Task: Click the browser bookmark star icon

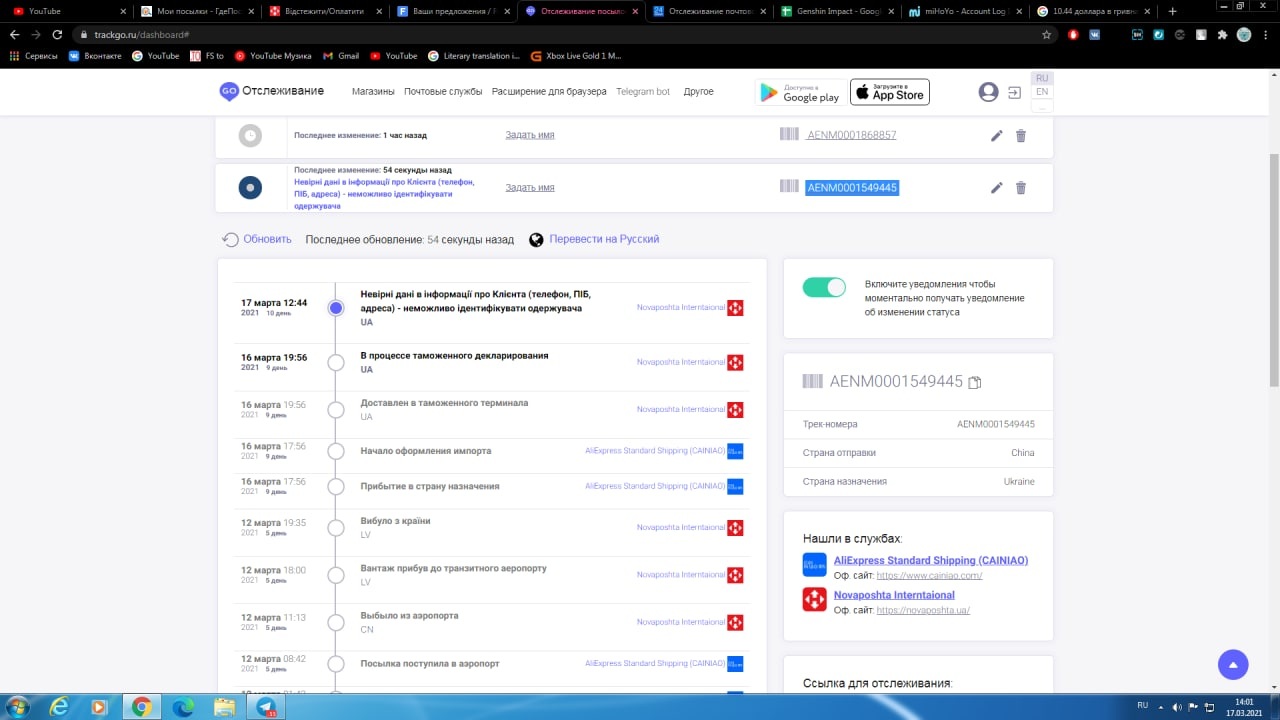Action: coord(1046,34)
